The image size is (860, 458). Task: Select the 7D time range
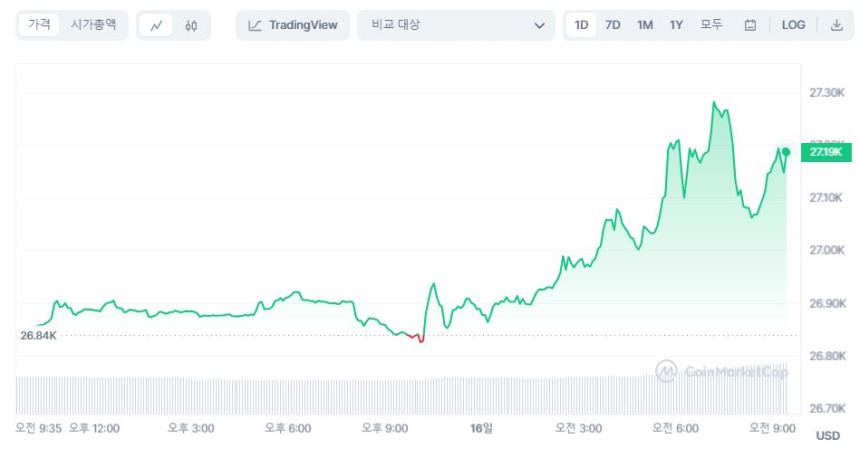coord(613,26)
